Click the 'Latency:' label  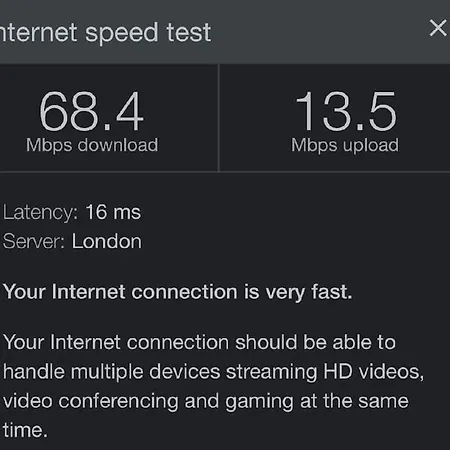point(40,213)
